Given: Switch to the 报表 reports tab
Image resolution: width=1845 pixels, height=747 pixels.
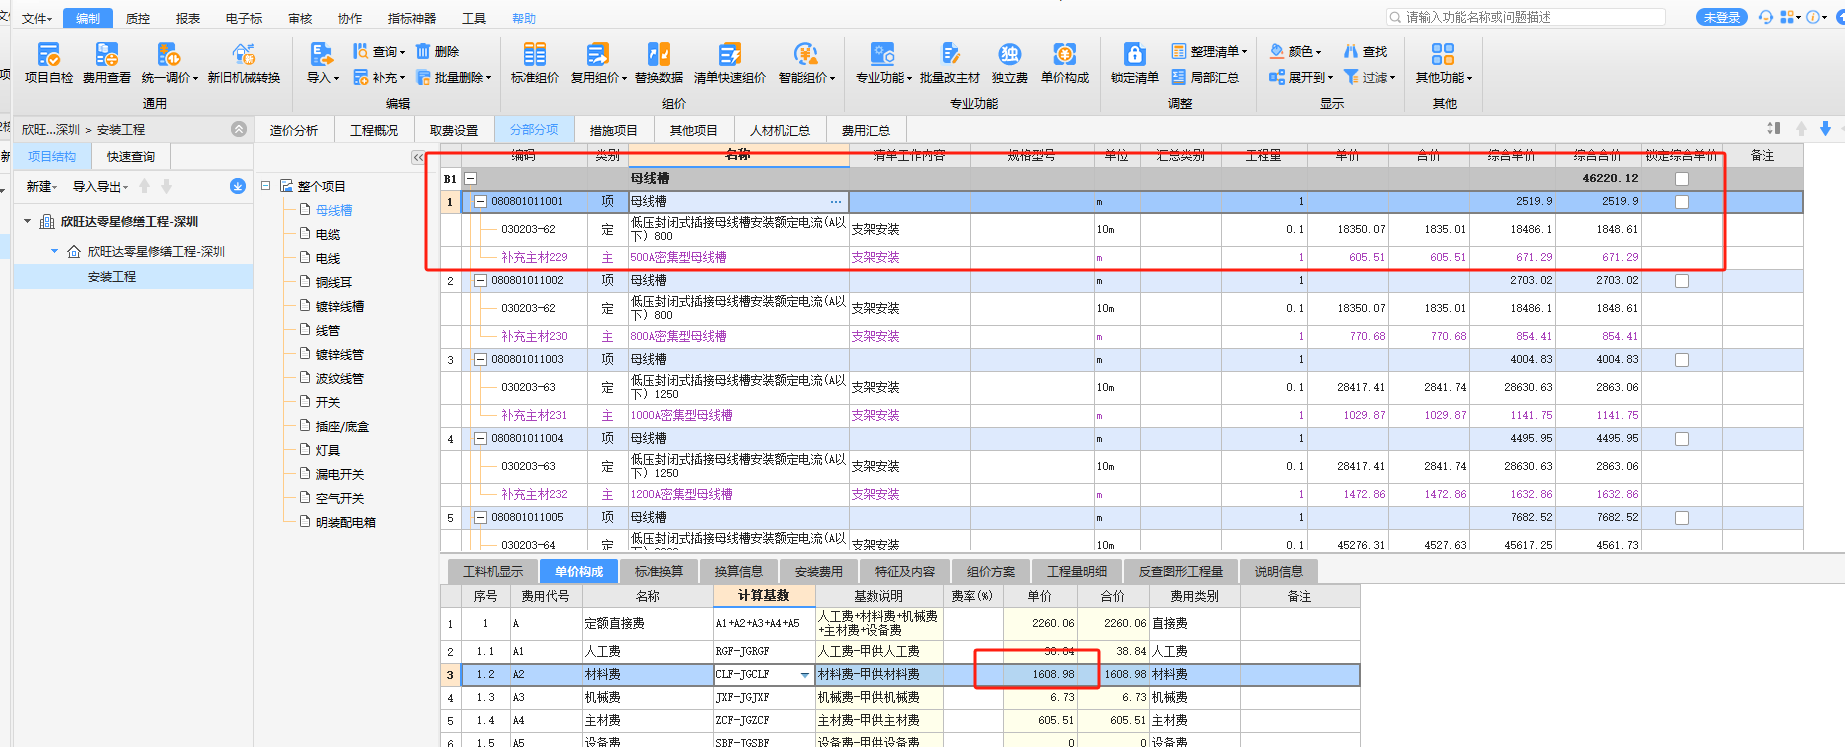Looking at the screenshot, I should pos(188,18).
